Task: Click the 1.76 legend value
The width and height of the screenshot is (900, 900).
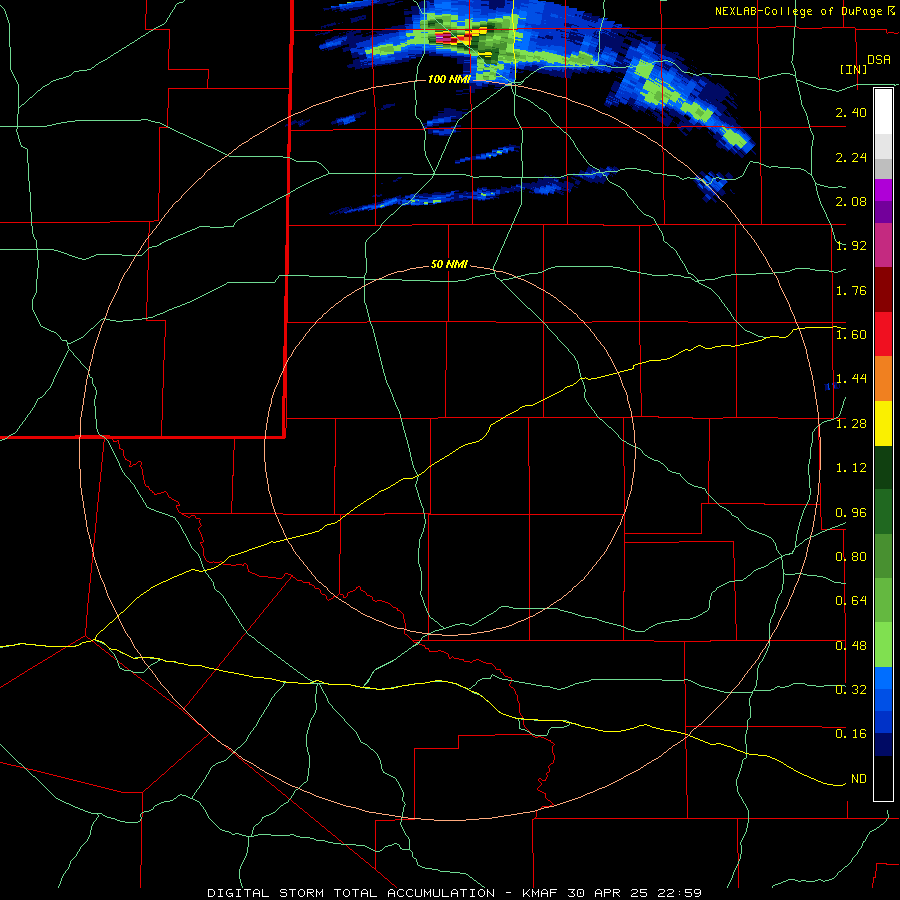Action: (x=851, y=290)
